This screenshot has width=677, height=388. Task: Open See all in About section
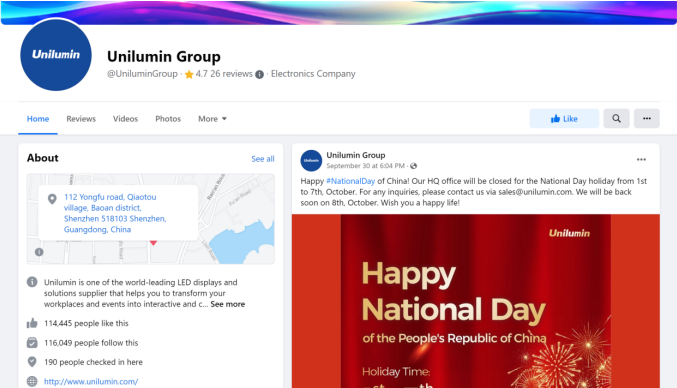tap(263, 159)
